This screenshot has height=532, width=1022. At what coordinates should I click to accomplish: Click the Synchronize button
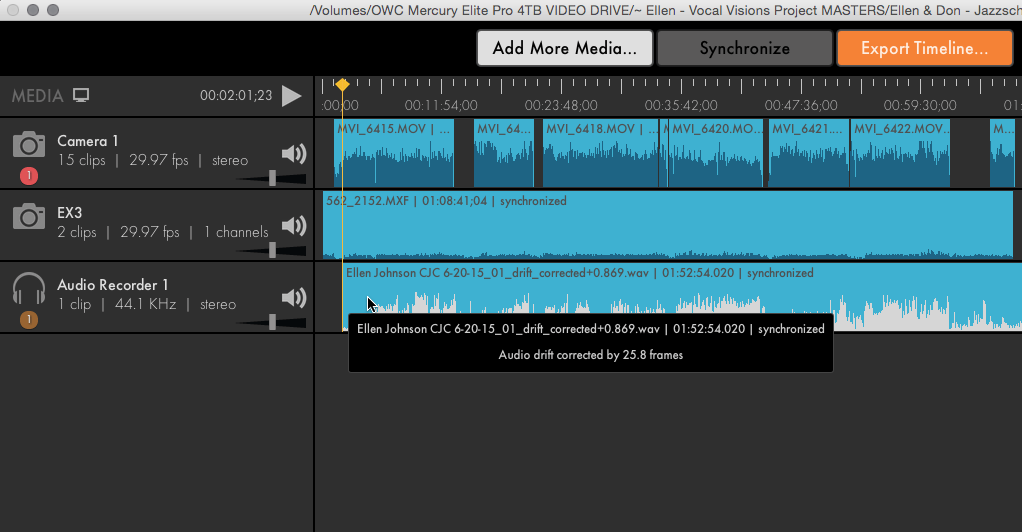click(744, 48)
